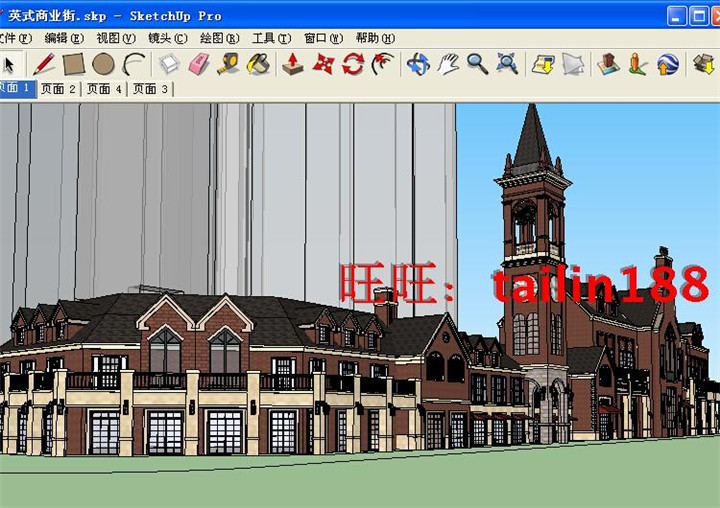Switch to scene tab 页面 4
The height and width of the screenshot is (508, 720).
pos(105,89)
